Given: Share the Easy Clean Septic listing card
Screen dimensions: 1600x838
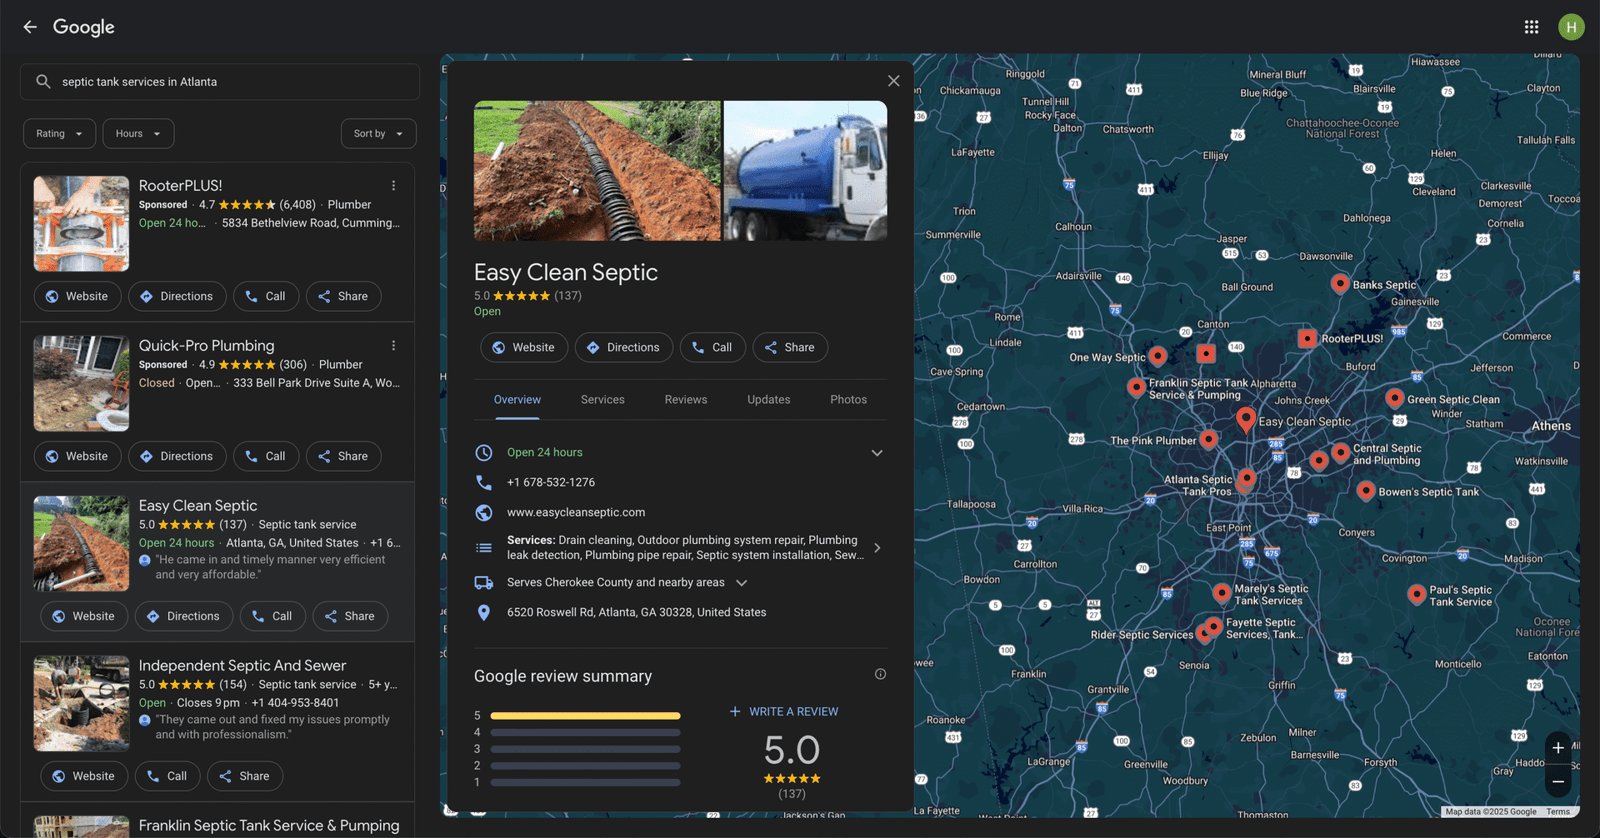Looking at the screenshot, I should pyautogui.click(x=350, y=616).
